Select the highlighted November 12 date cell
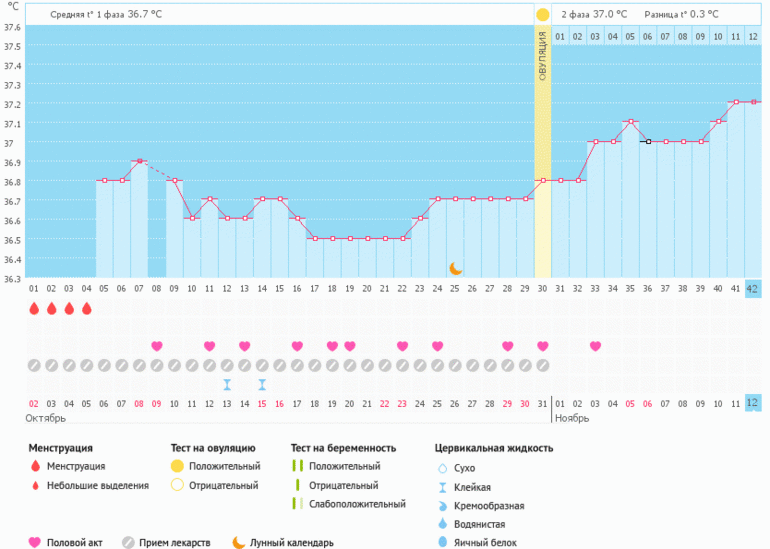This screenshot has height=549, width=770. (753, 402)
